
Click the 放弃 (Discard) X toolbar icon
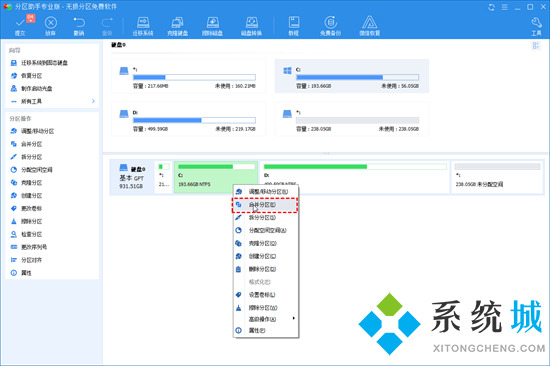tap(51, 26)
